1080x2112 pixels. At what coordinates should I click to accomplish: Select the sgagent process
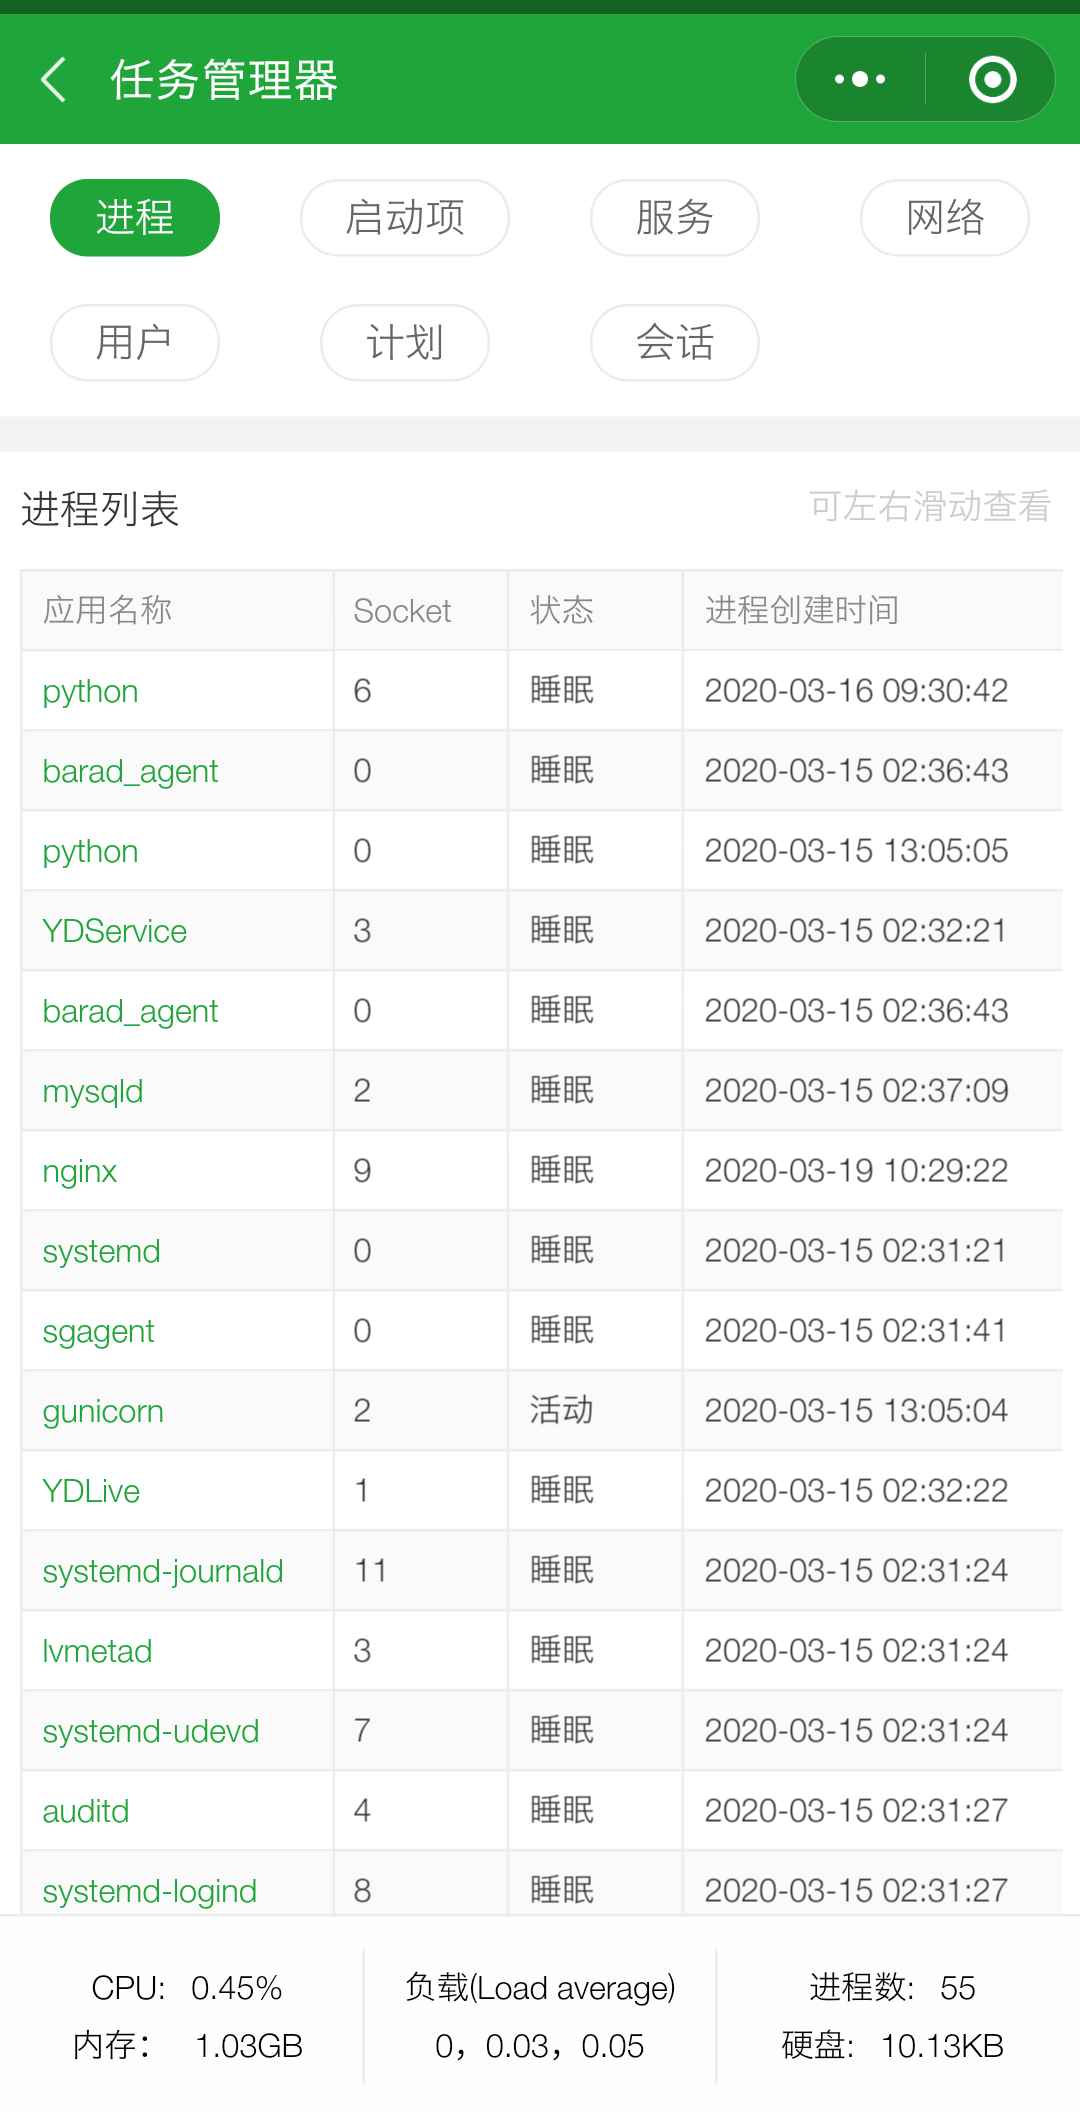click(98, 1331)
